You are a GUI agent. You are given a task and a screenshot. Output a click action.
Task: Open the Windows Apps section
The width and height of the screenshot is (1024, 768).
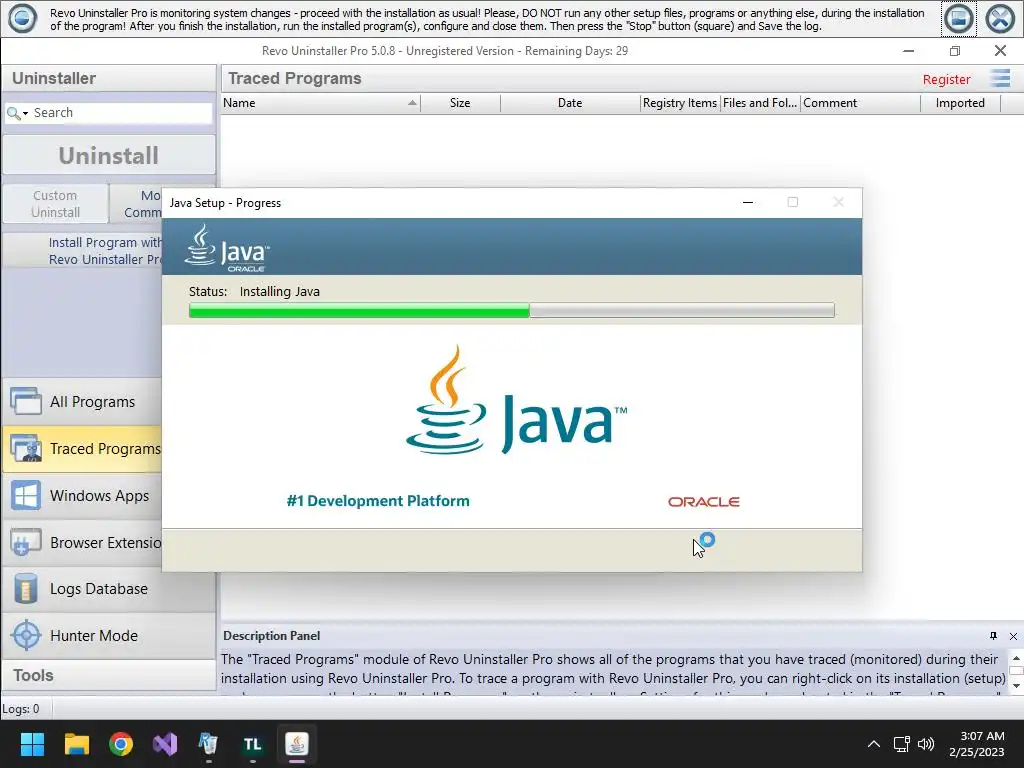tap(82, 496)
